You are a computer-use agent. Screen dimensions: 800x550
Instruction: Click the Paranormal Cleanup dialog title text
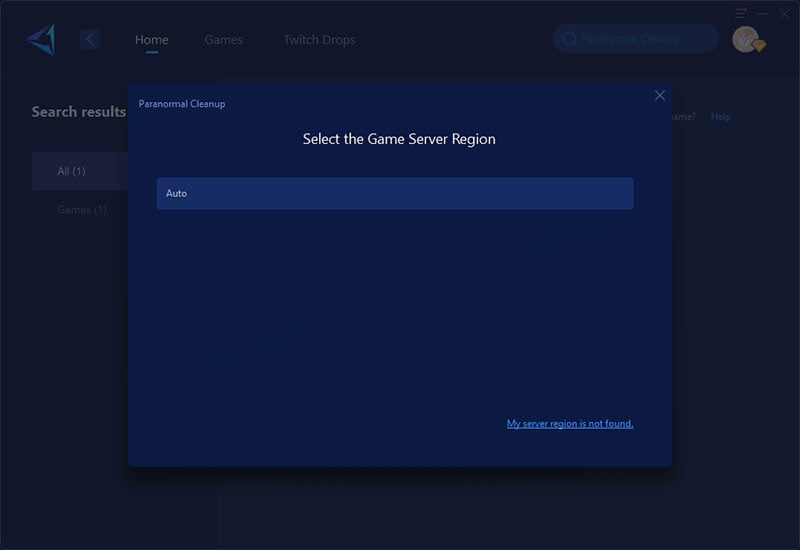(182, 104)
